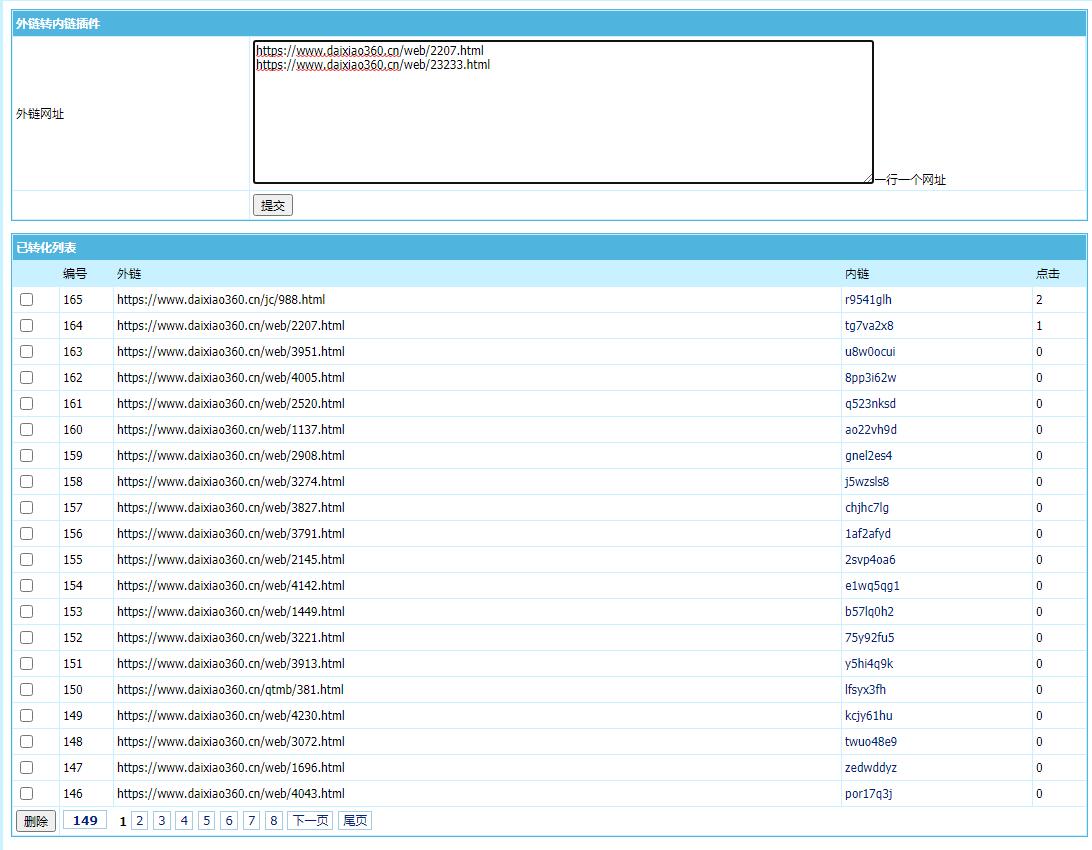Click the 删除 delete button
Screen dimensions: 1092x850
(35, 821)
